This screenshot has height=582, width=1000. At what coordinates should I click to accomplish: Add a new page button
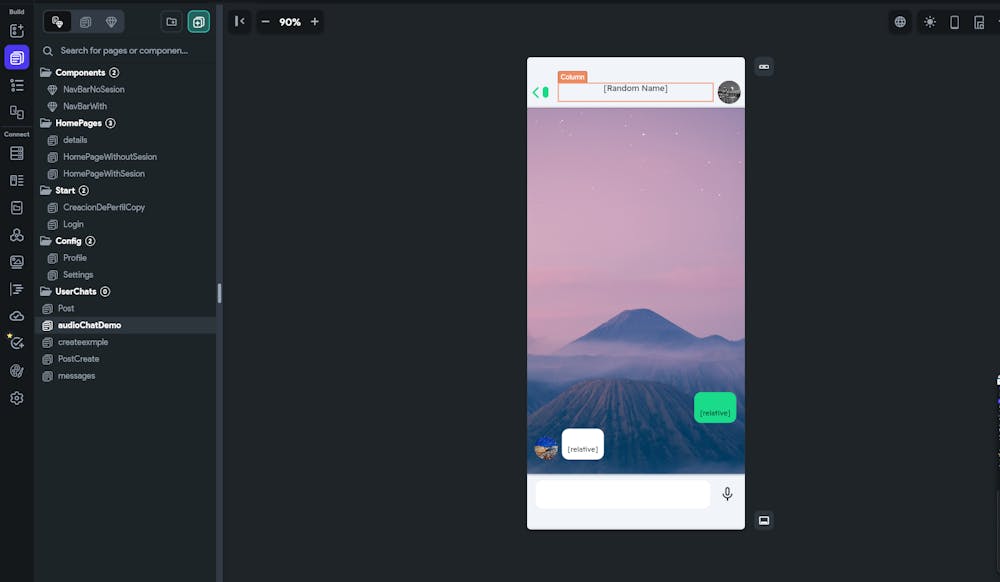199,22
